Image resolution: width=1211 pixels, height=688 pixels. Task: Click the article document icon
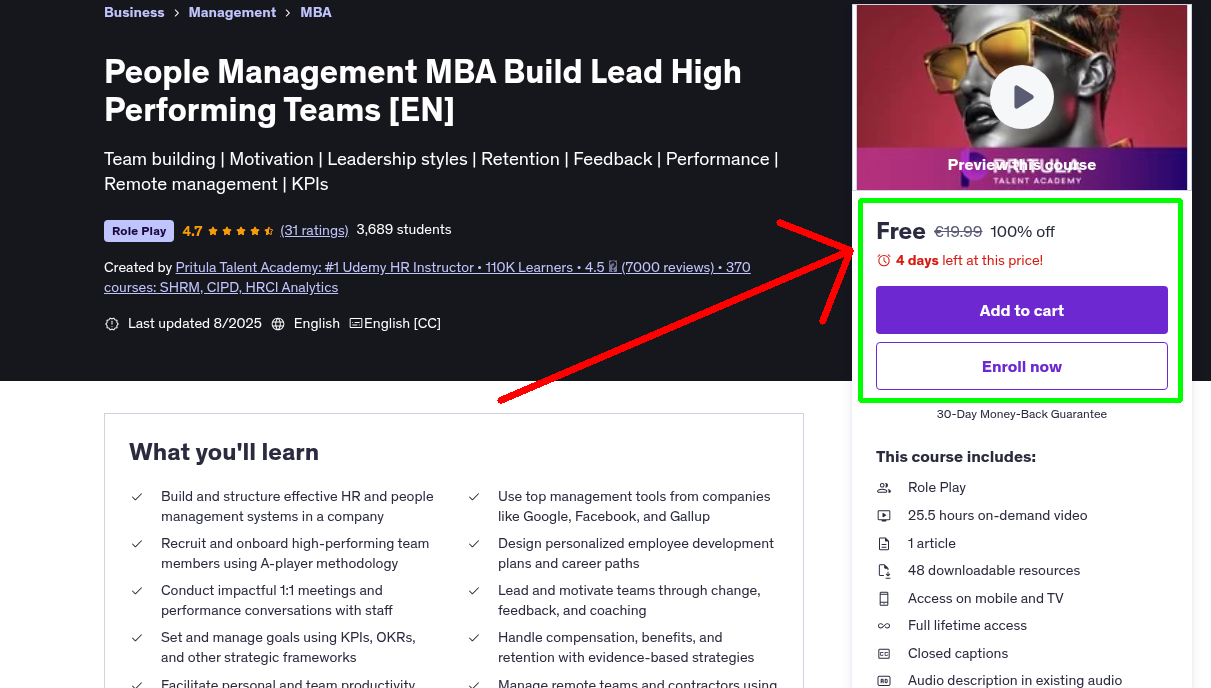tap(884, 544)
